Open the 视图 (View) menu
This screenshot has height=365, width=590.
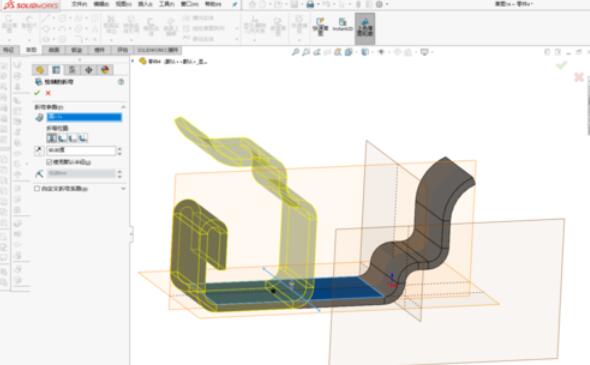pos(123,4)
